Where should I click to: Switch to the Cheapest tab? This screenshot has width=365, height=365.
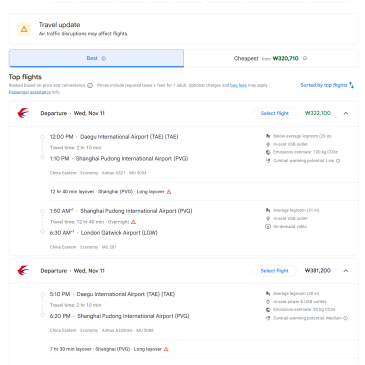(x=271, y=58)
